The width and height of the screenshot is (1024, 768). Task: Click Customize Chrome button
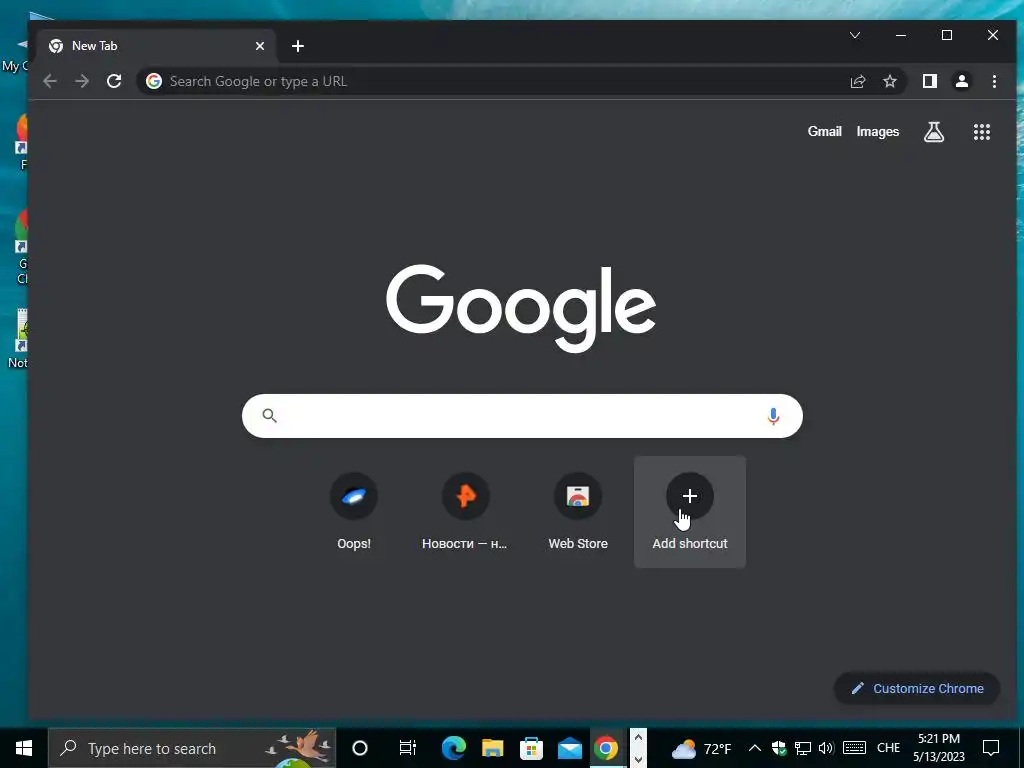coord(917,688)
